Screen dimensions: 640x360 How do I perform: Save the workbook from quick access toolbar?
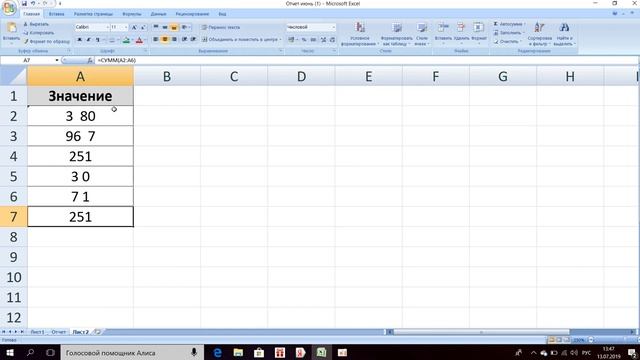24,4
